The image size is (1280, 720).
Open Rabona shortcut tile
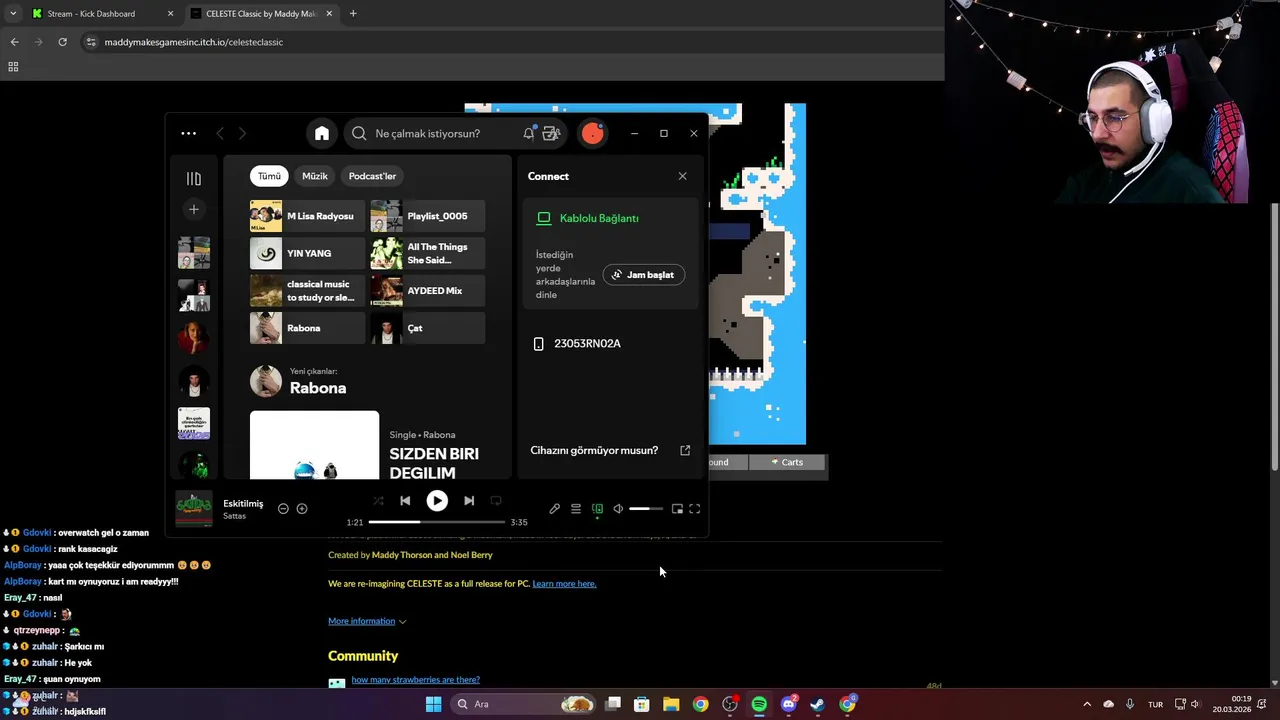point(307,328)
